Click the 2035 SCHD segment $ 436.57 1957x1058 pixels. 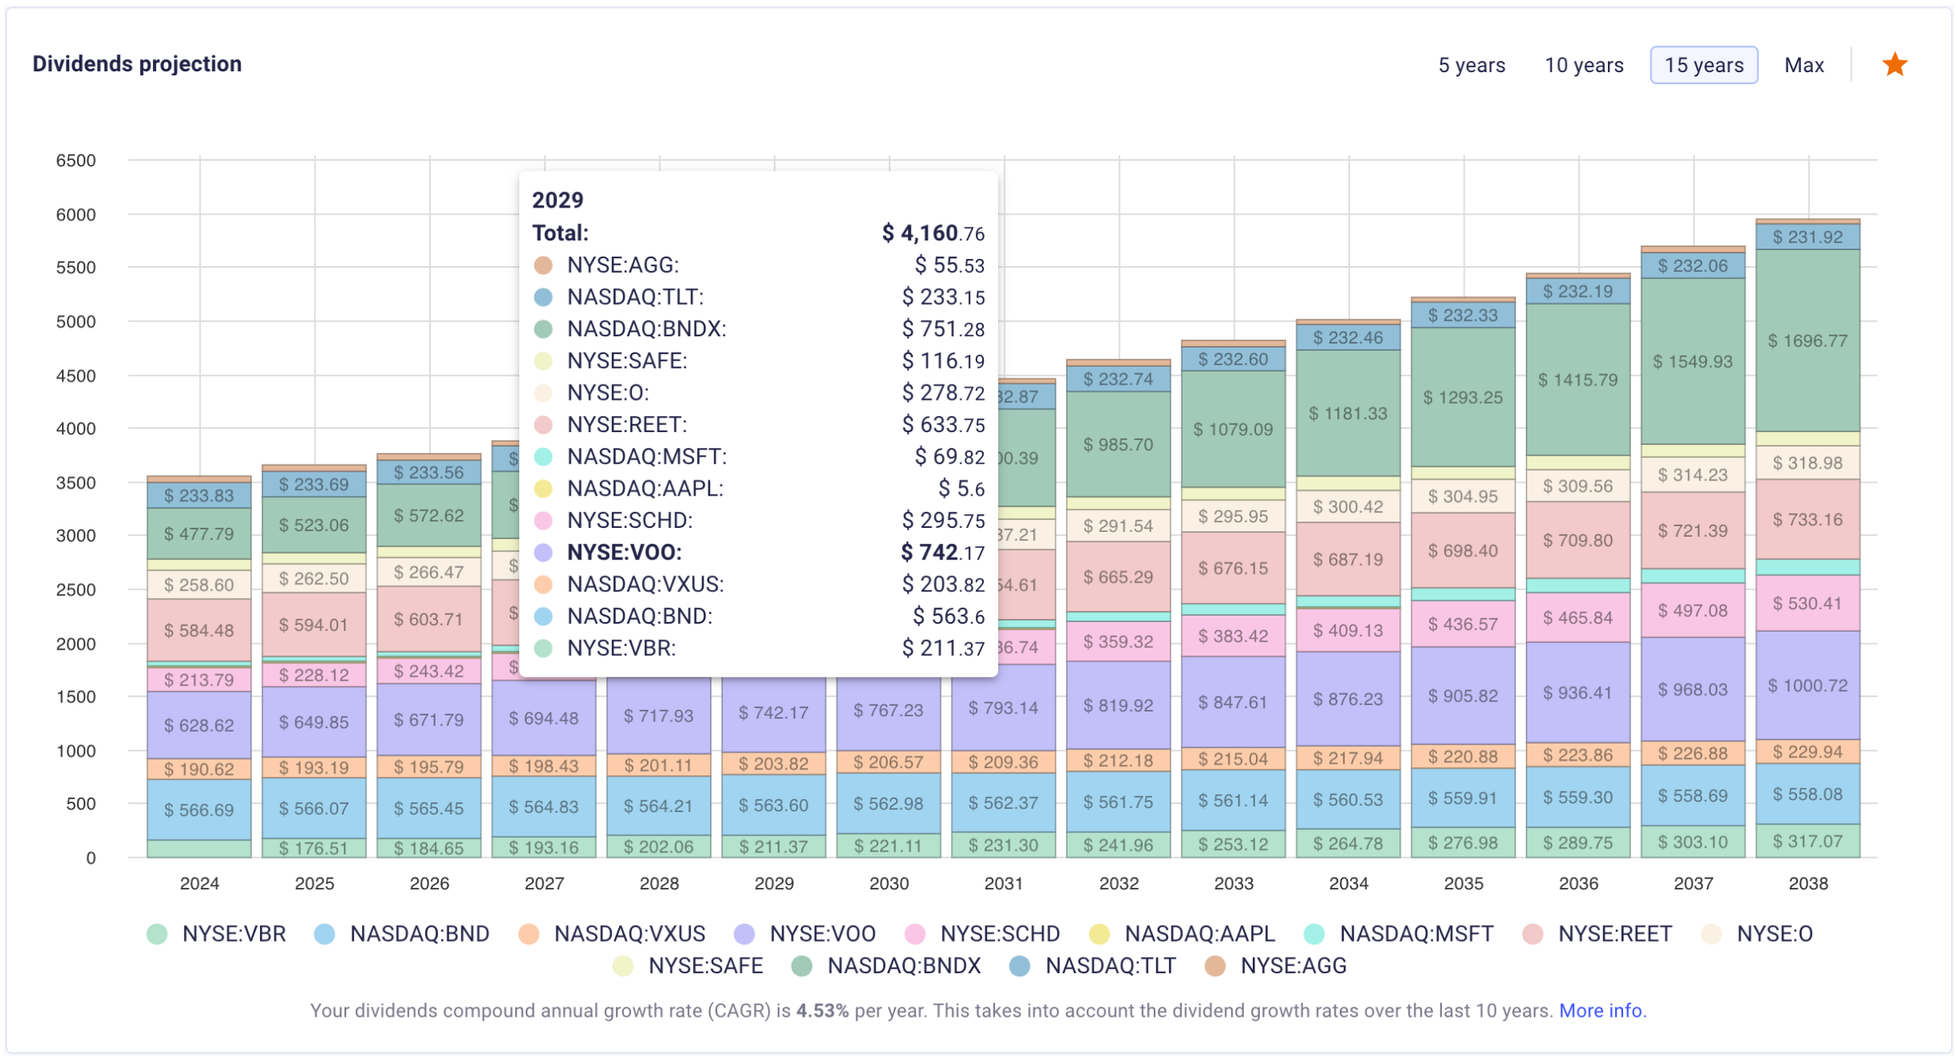(1463, 623)
